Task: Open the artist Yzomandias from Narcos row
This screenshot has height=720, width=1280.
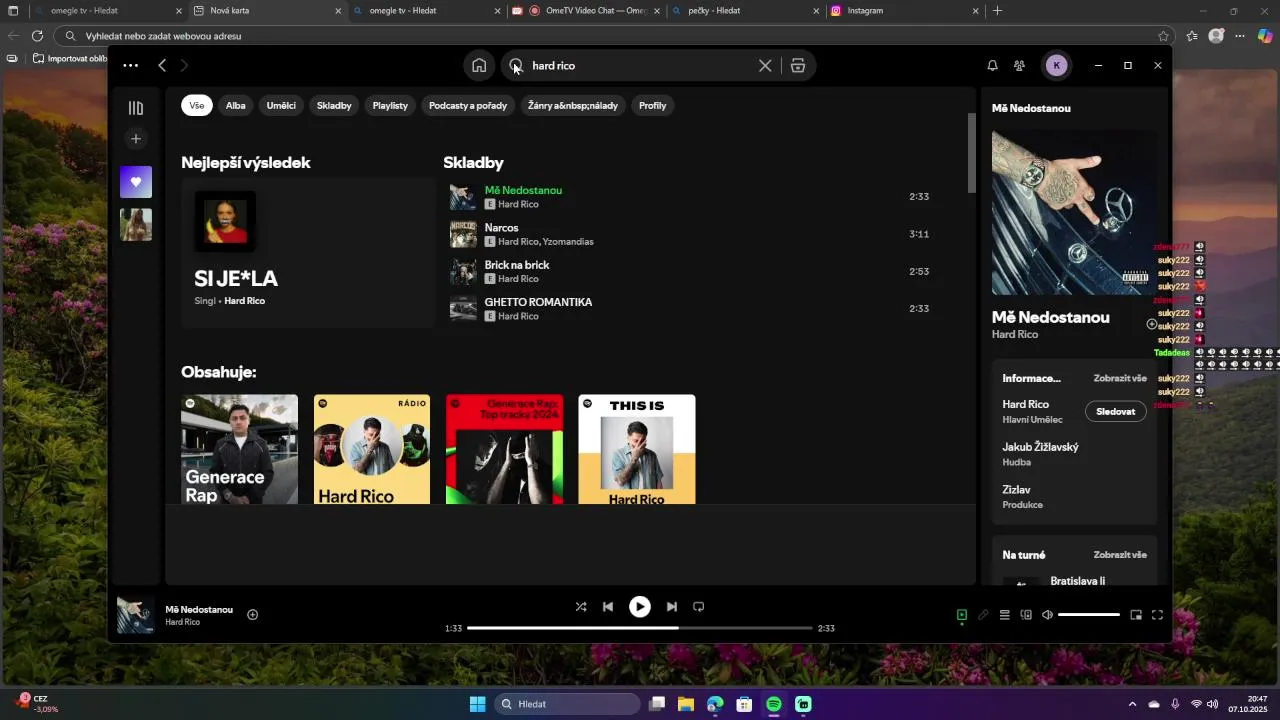Action: click(x=568, y=242)
